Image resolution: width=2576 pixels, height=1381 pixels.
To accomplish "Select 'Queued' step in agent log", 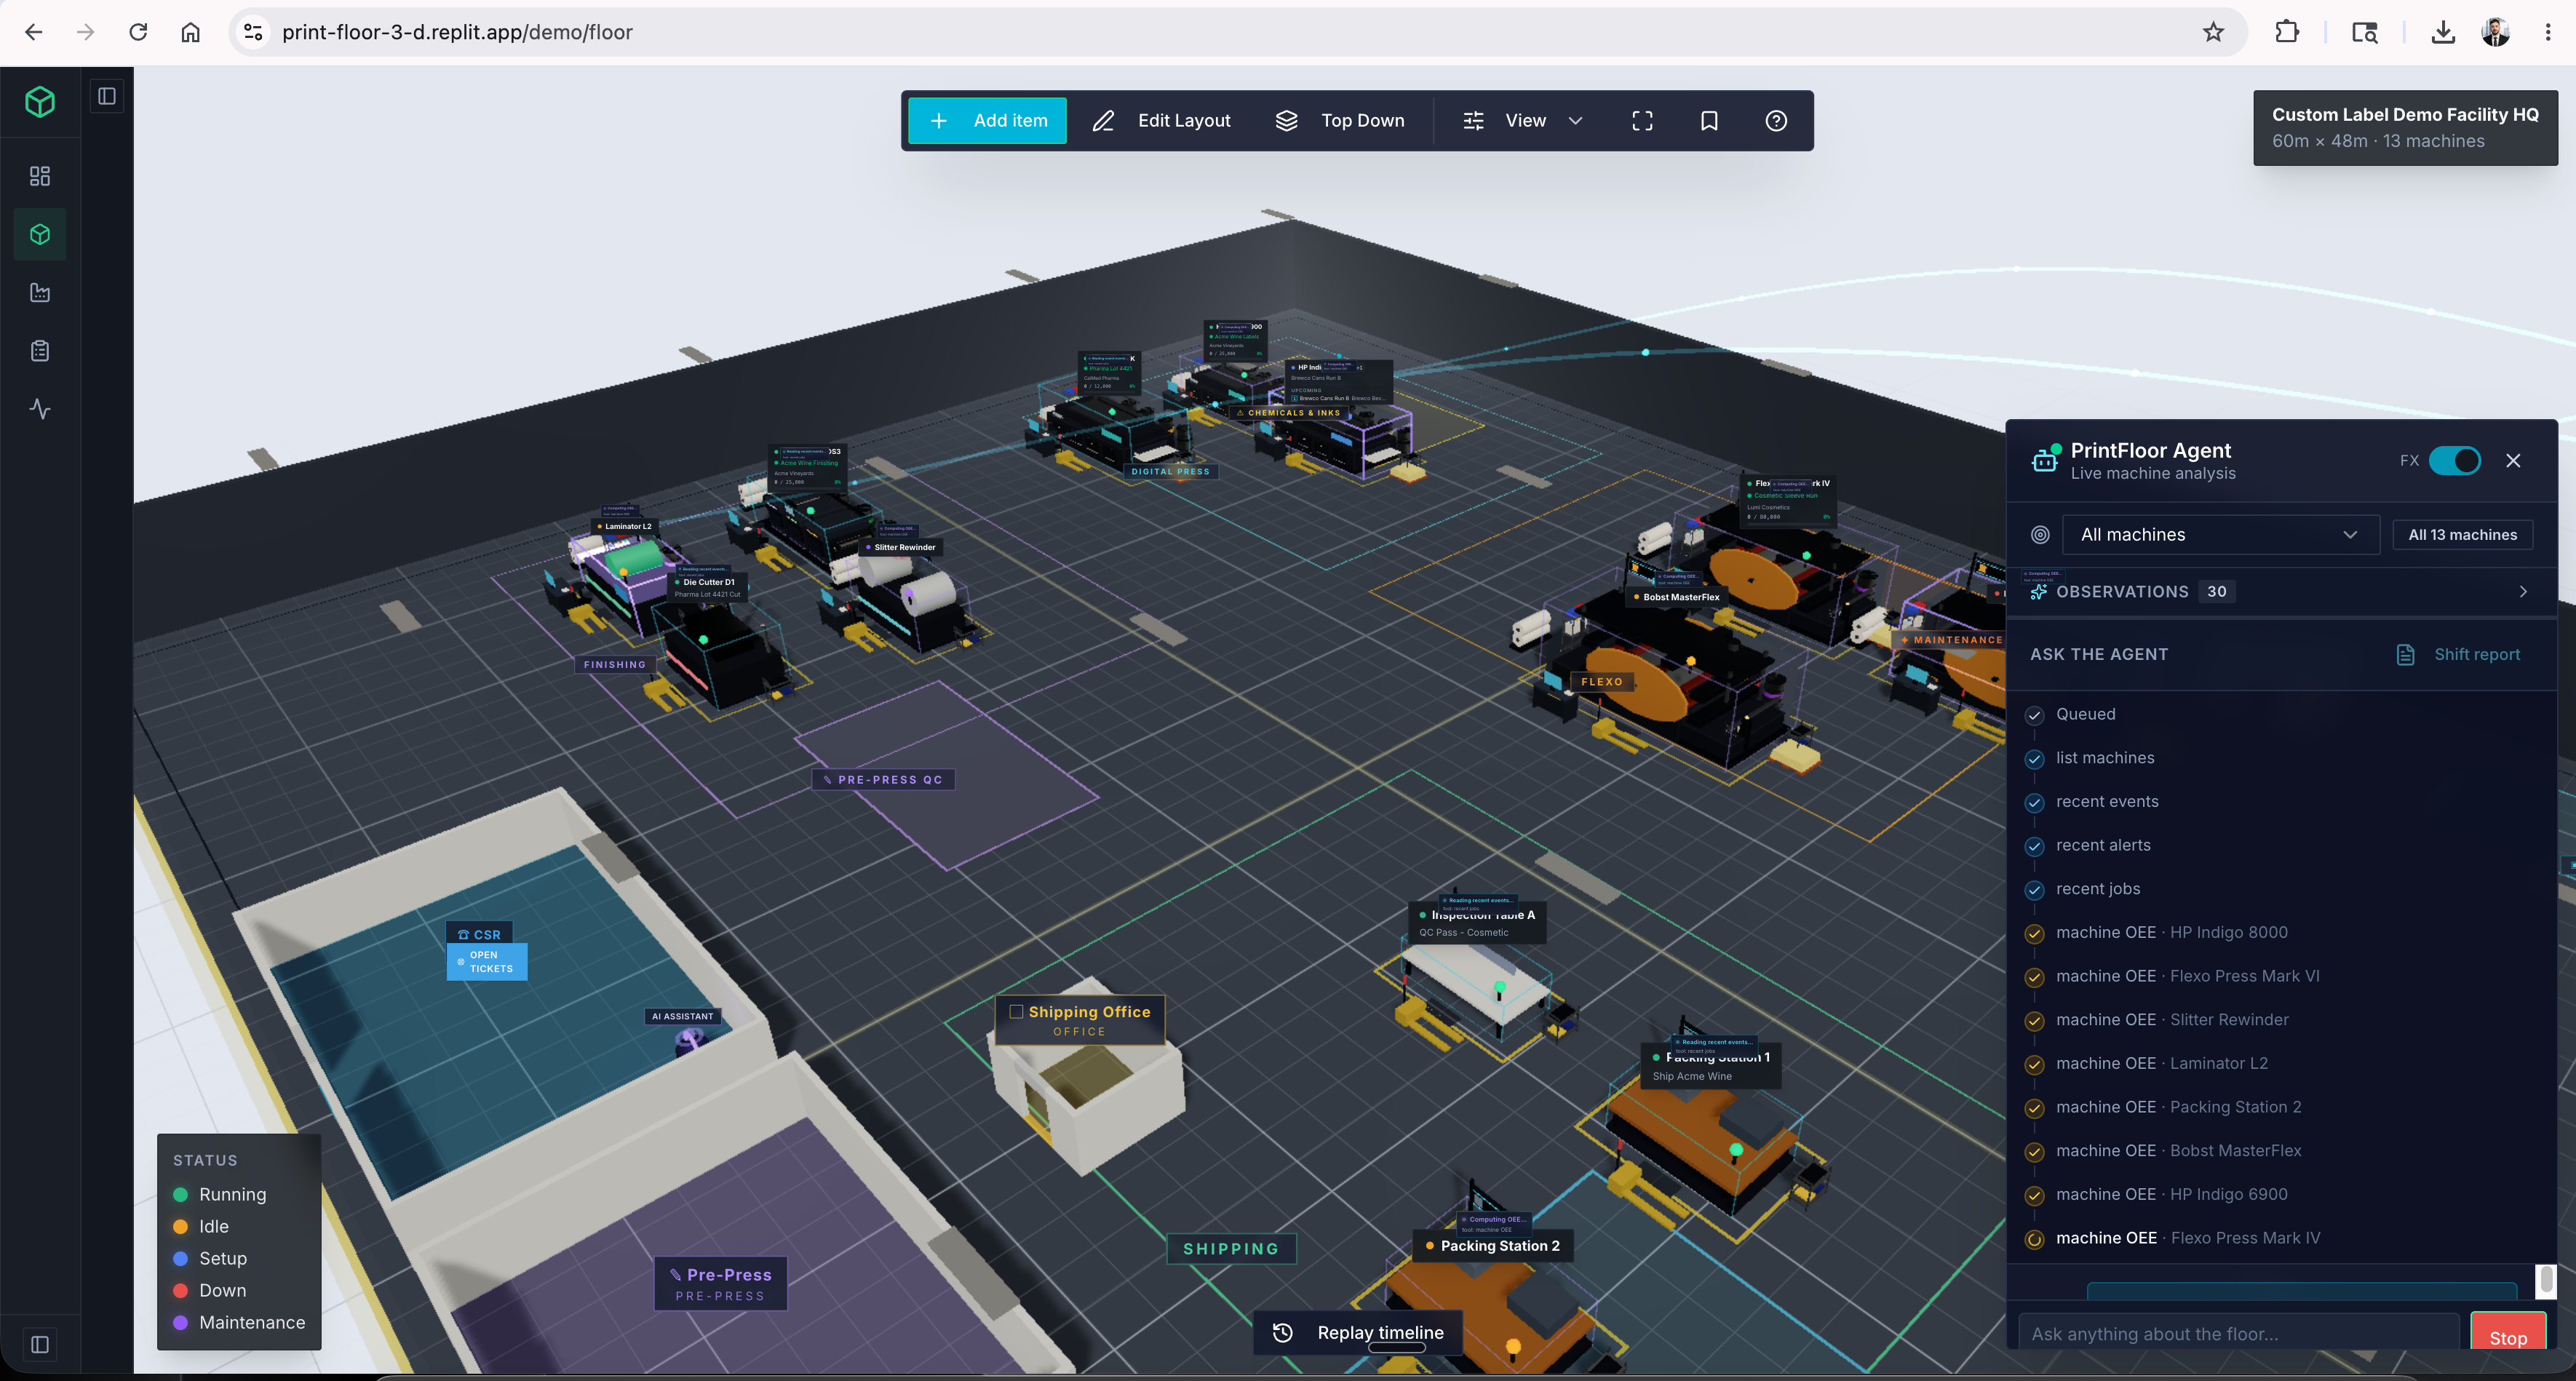I will point(2085,714).
